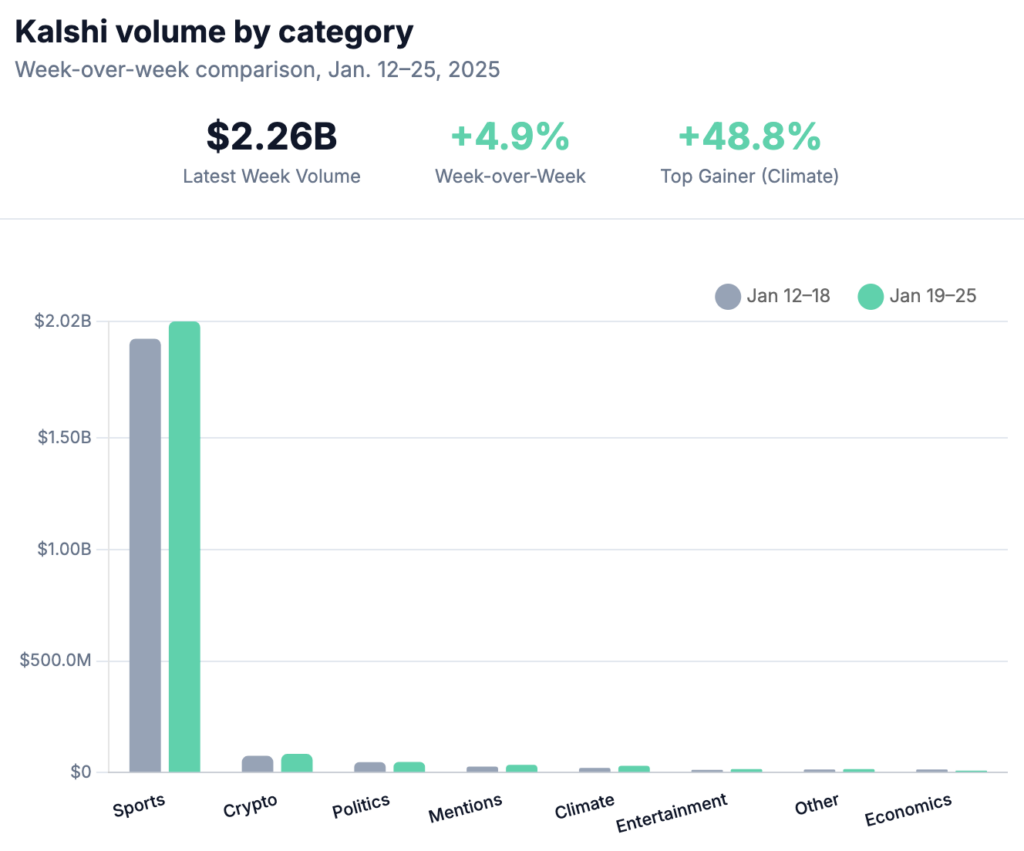
Task: Click the Sports category axis label
Action: 139,804
